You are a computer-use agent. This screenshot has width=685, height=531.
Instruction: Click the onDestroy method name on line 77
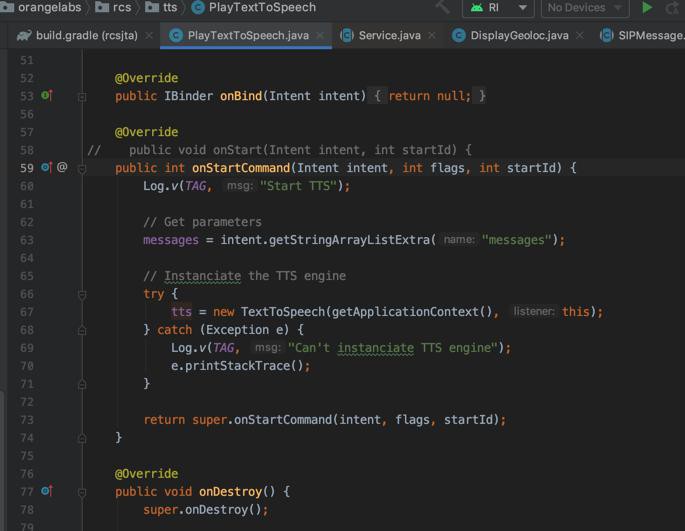coord(230,492)
